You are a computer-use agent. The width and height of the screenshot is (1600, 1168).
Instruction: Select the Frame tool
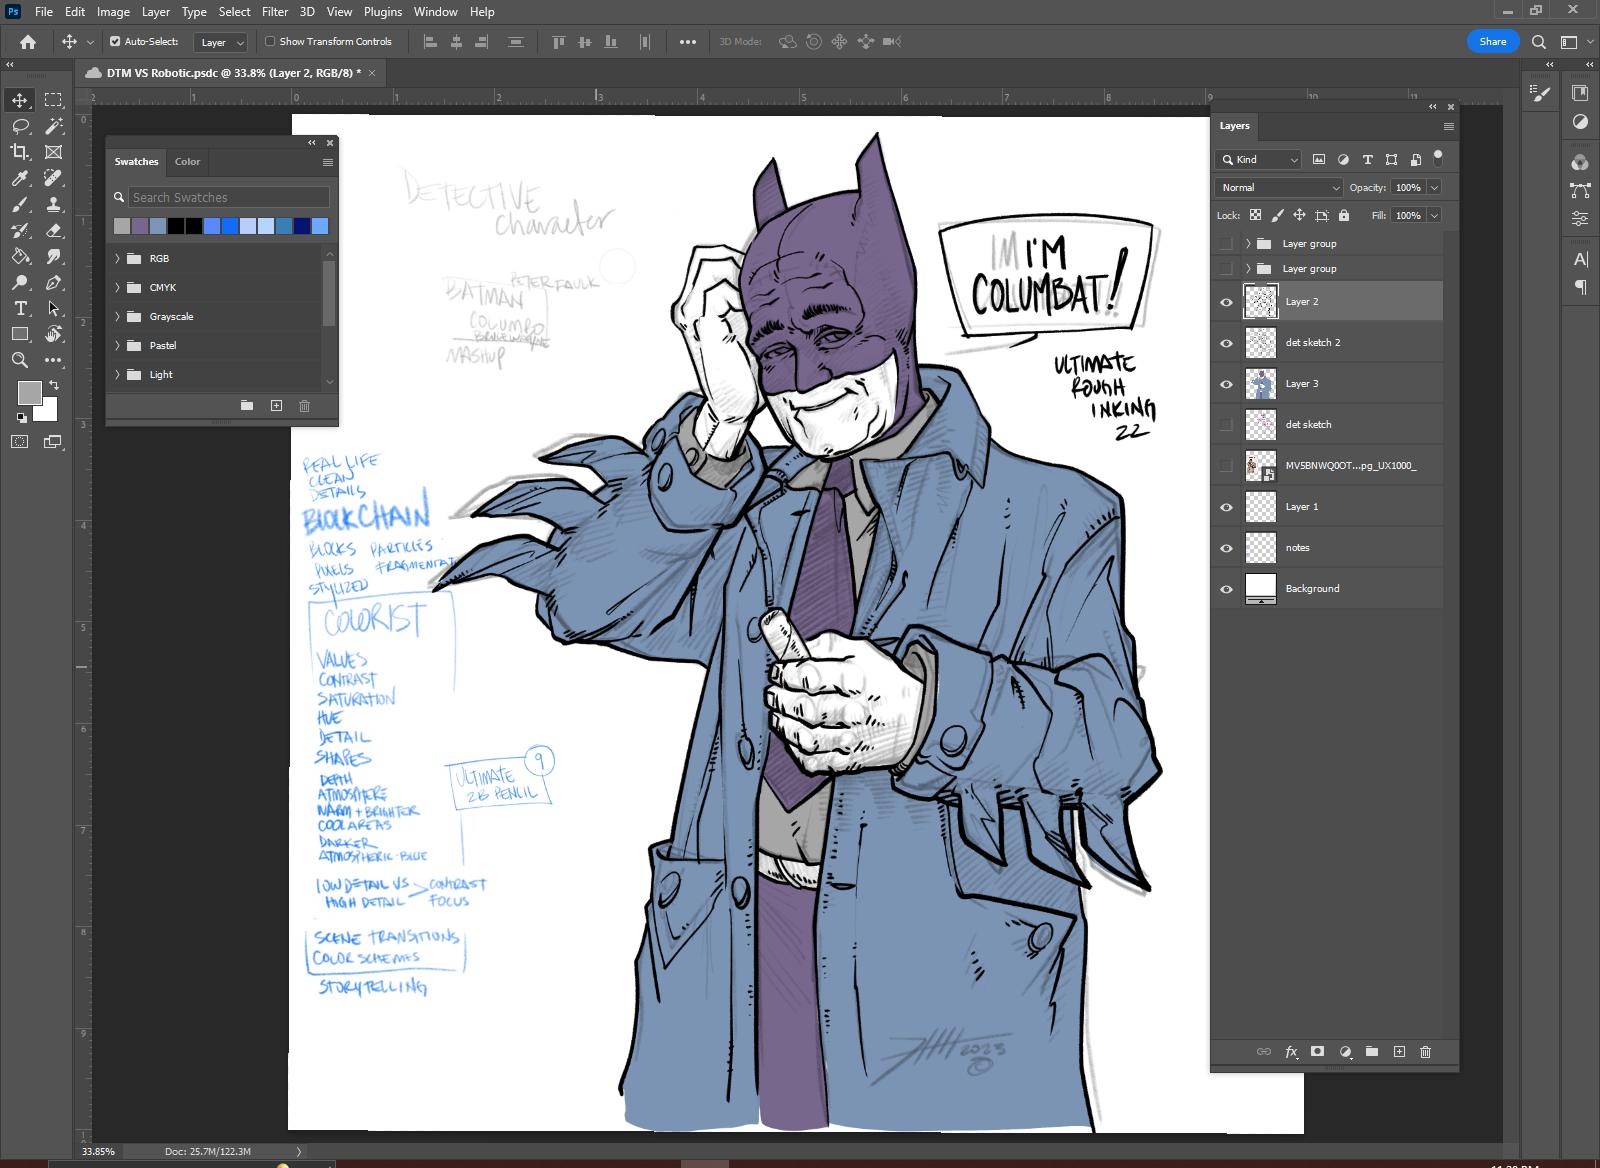[x=53, y=152]
